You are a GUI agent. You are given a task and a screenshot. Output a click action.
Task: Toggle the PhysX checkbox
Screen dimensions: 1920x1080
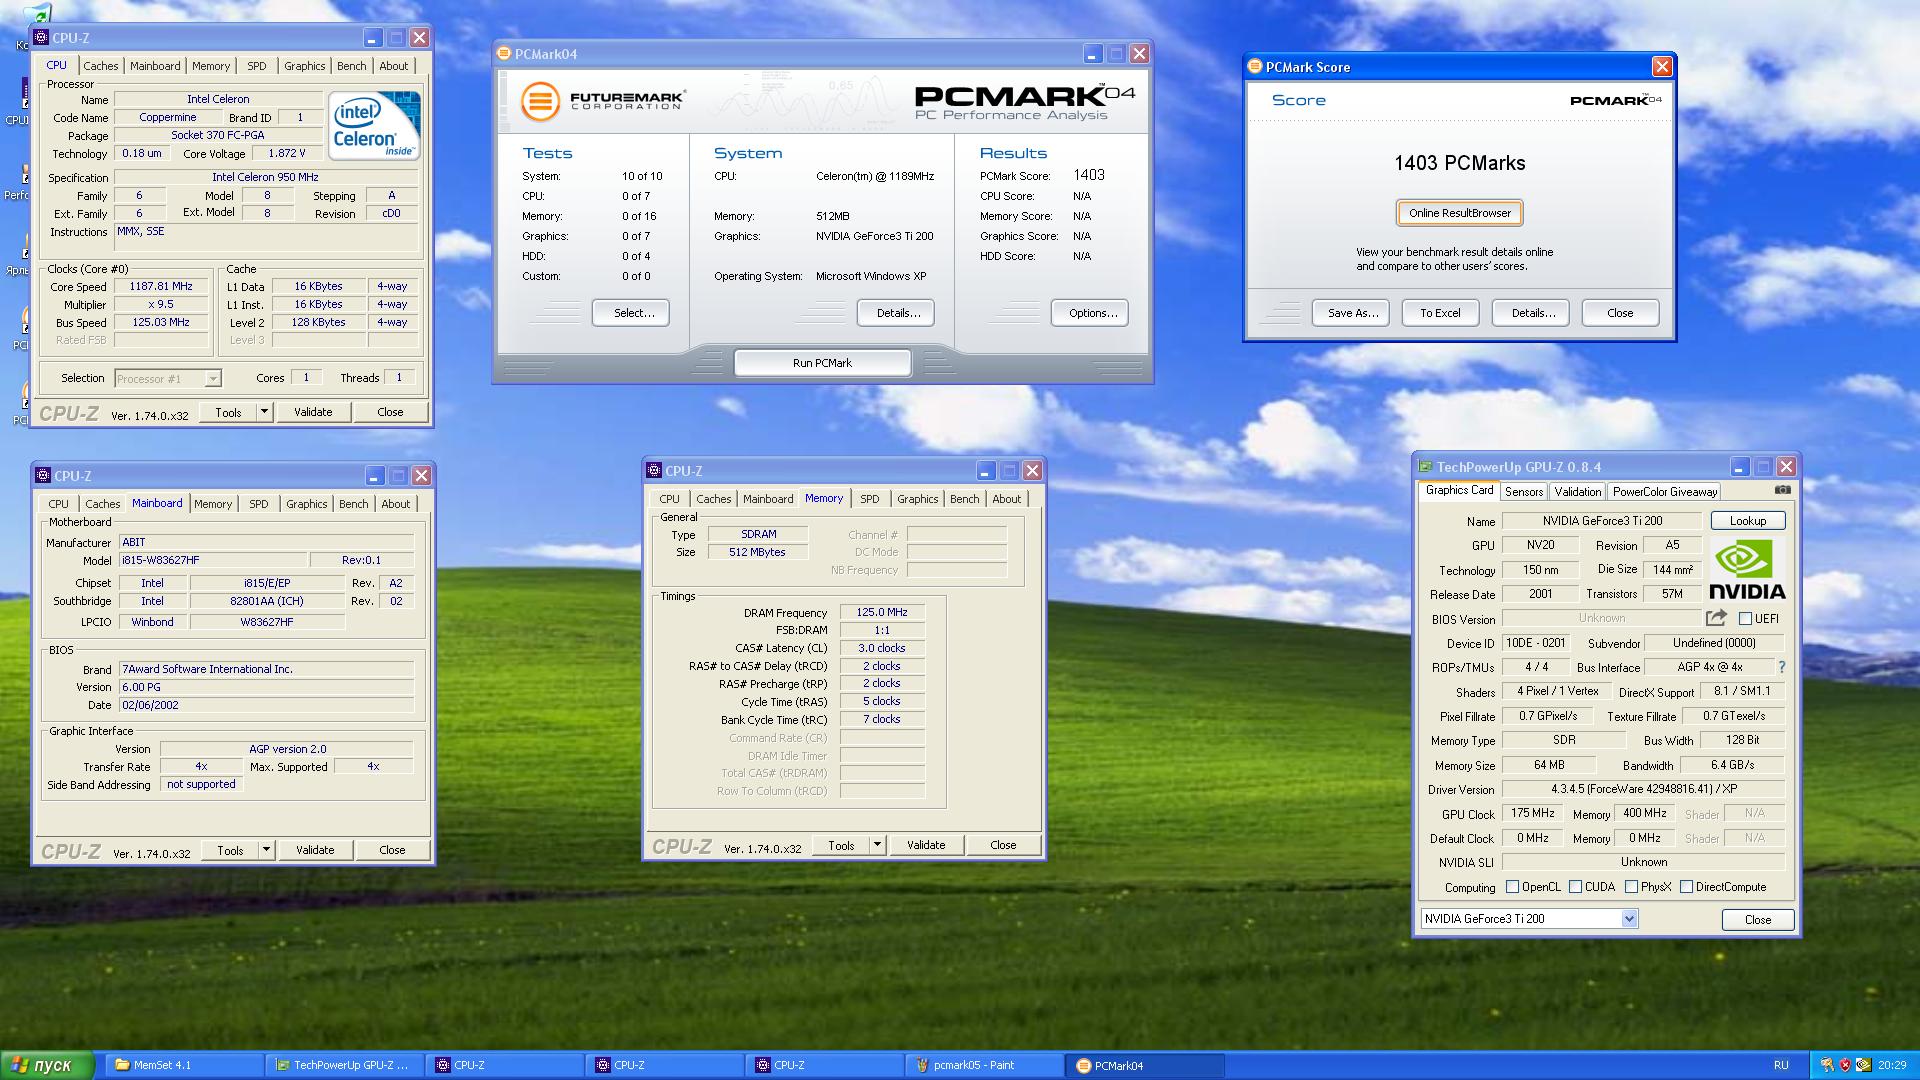[x=1632, y=887]
